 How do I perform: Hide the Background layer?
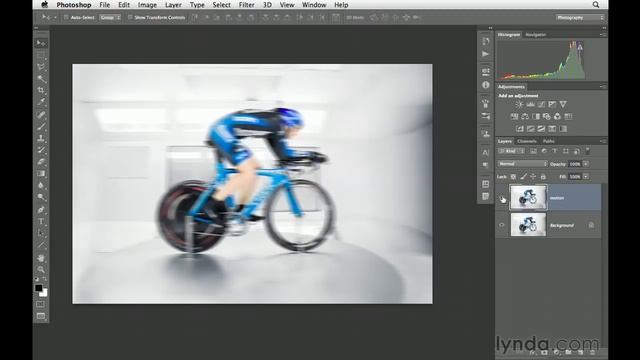point(502,225)
